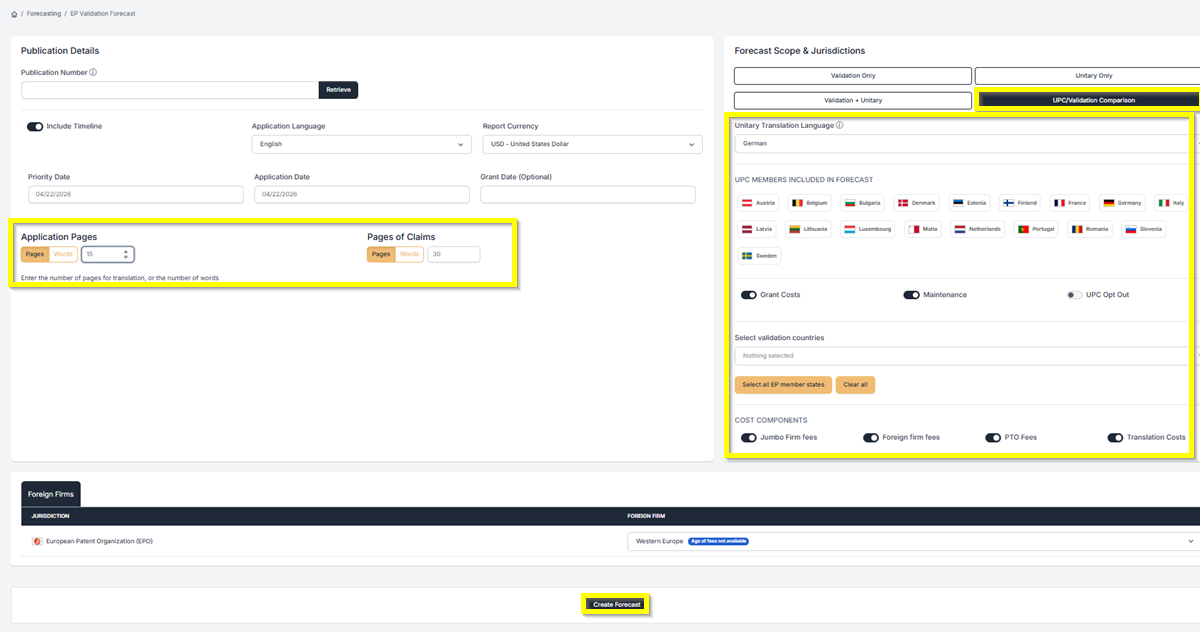Screen dimensions: 1200x632
Task: Select the Validation Only scope tab
Action: (853, 75)
